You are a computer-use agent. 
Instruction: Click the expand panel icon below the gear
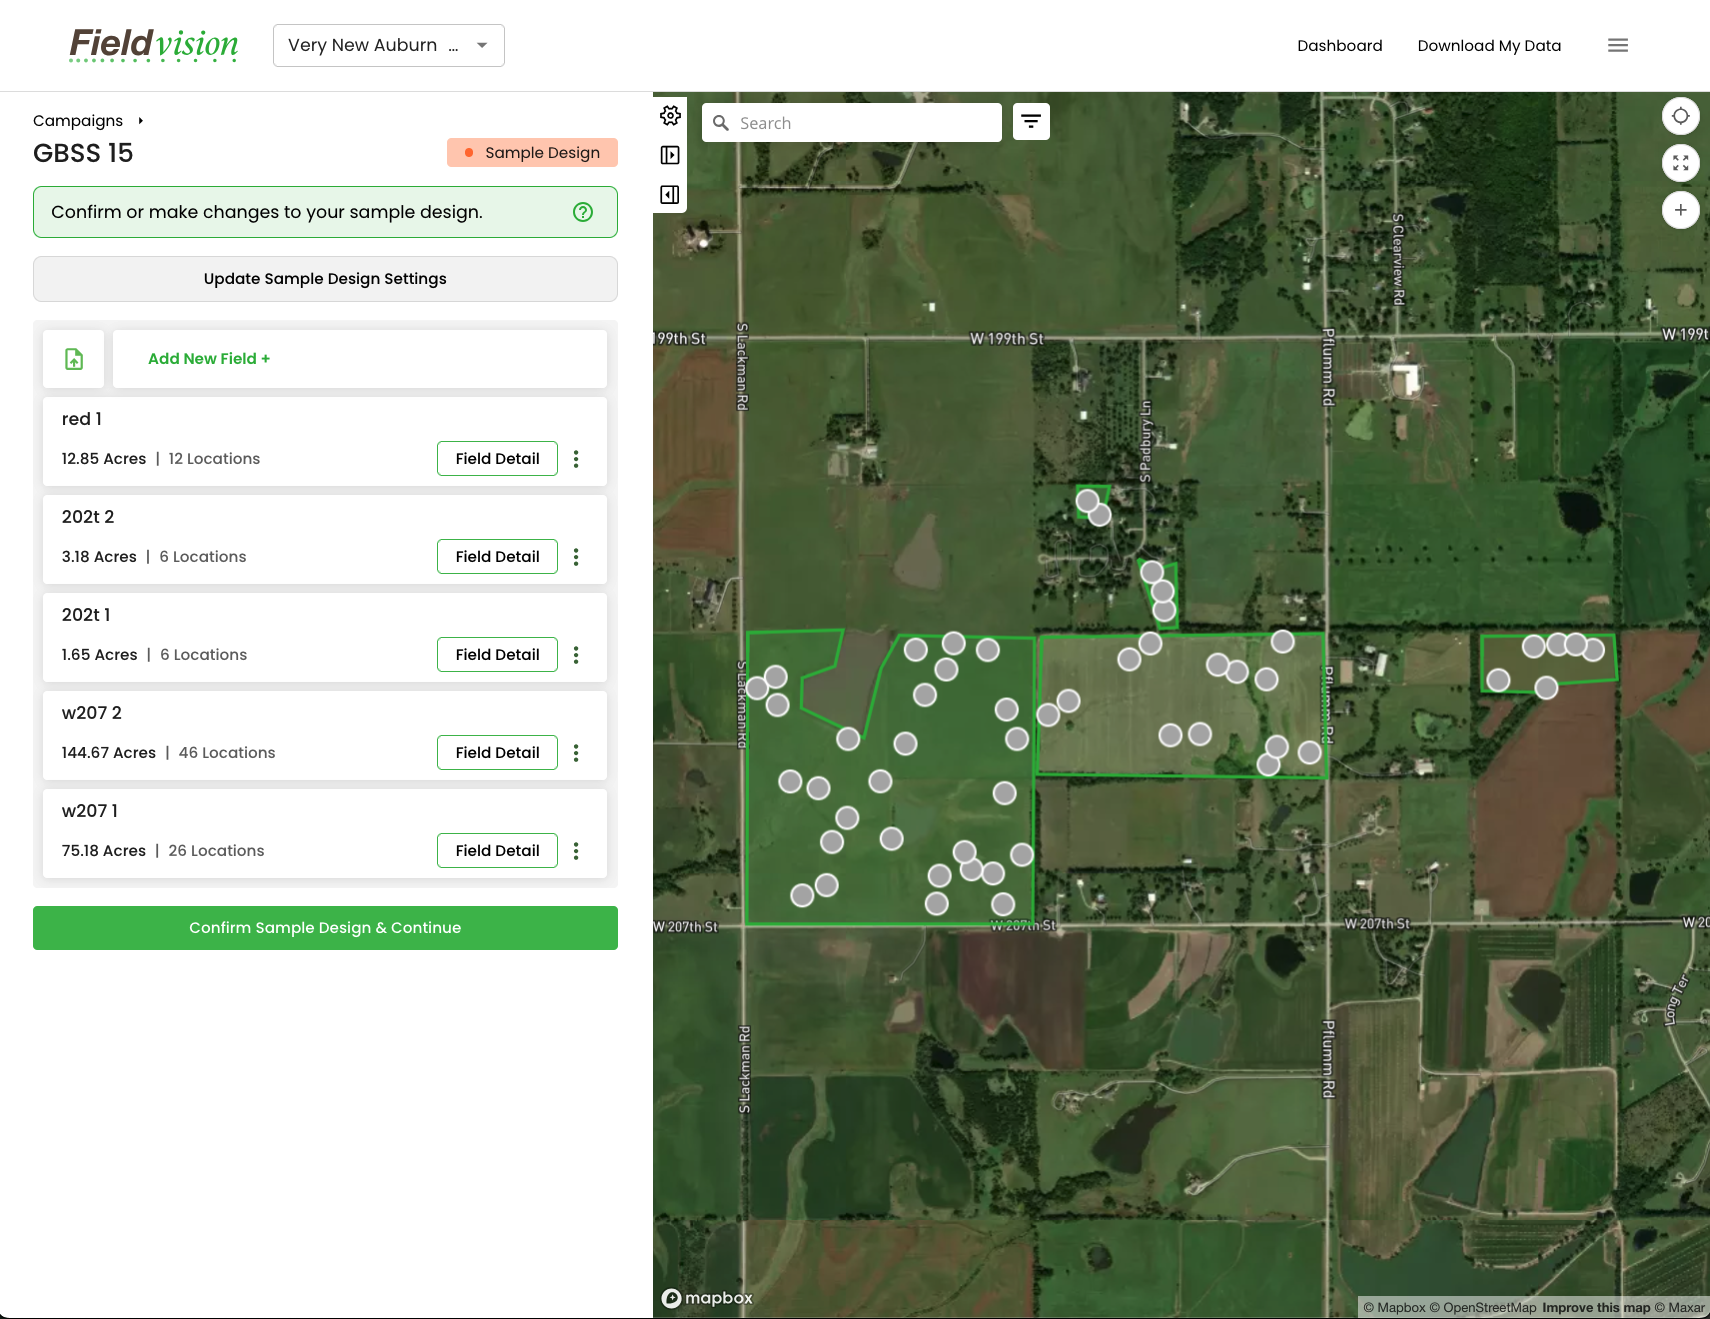670,155
